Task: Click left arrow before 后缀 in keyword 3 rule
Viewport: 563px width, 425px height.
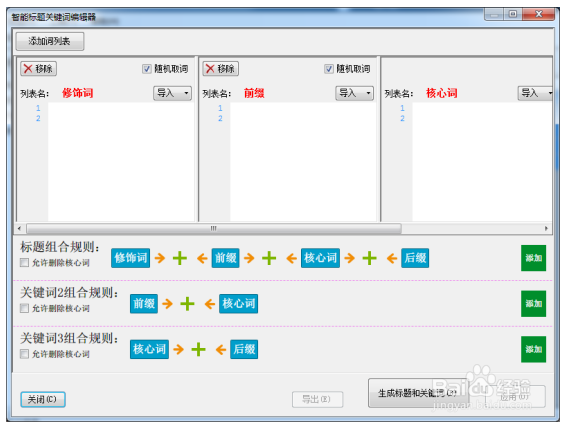Action: point(221,349)
